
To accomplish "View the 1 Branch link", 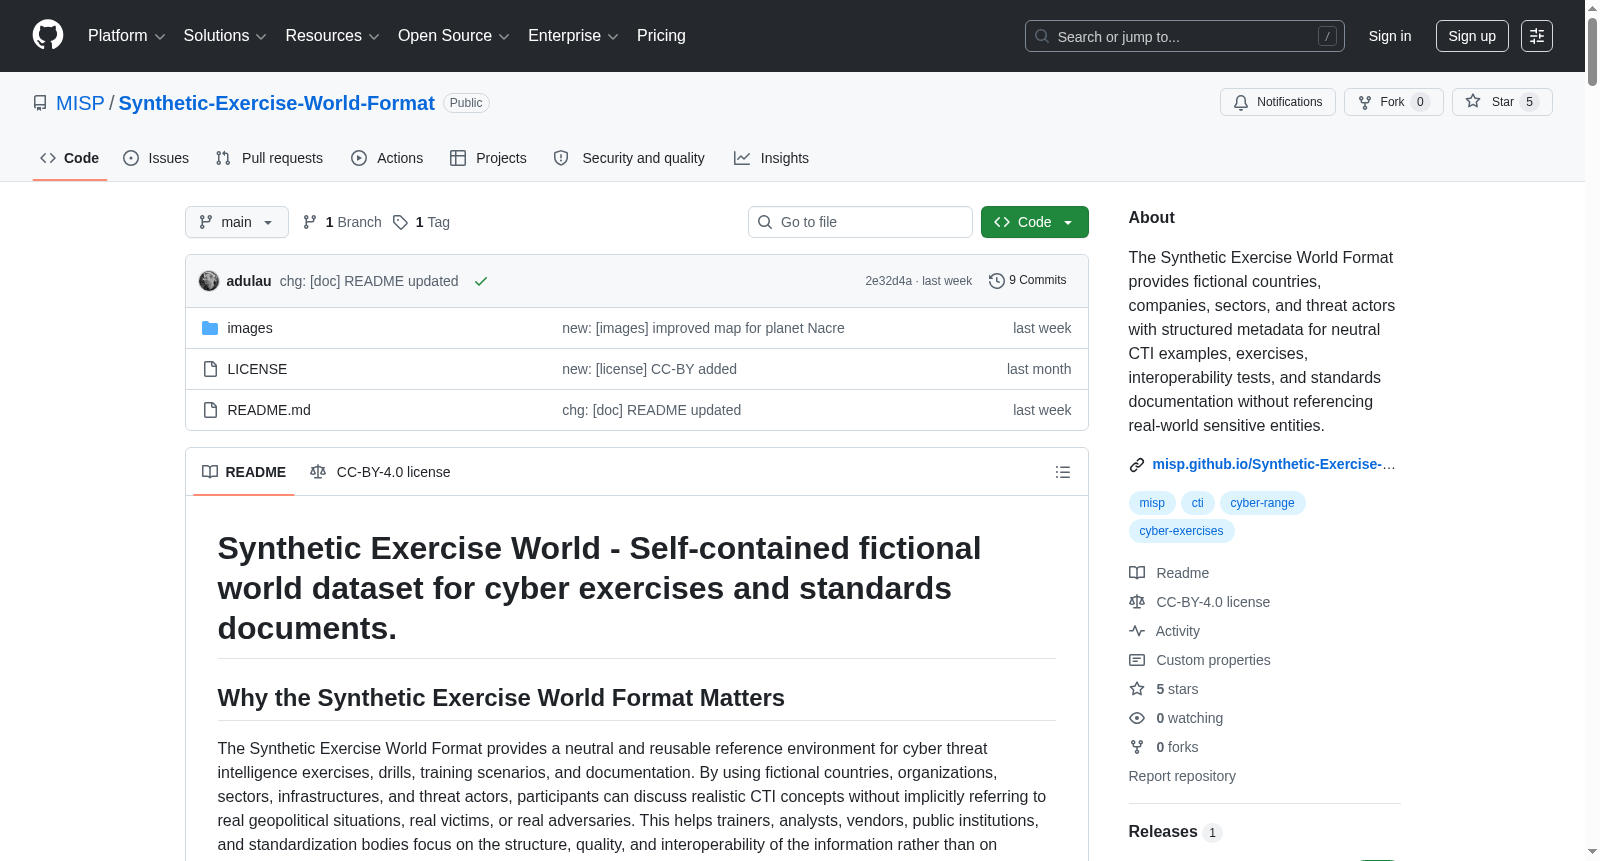I will tap(342, 222).
